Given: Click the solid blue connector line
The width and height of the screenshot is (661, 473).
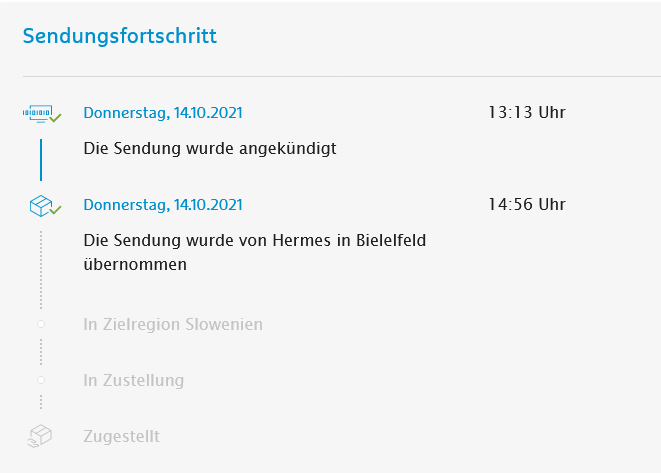Looking at the screenshot, I should (x=41, y=159).
